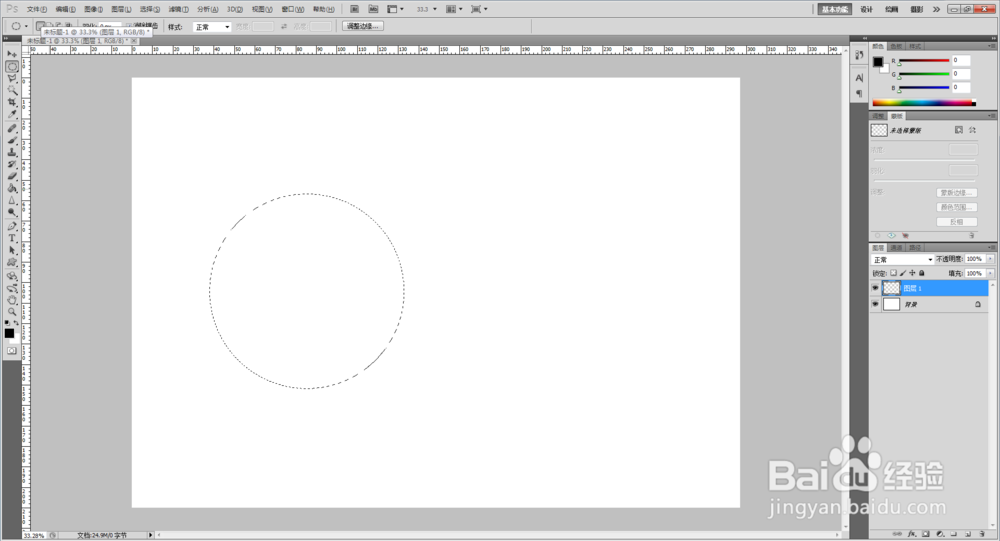1000x541 pixels.
Task: Select the Pen tool
Action: click(11, 226)
